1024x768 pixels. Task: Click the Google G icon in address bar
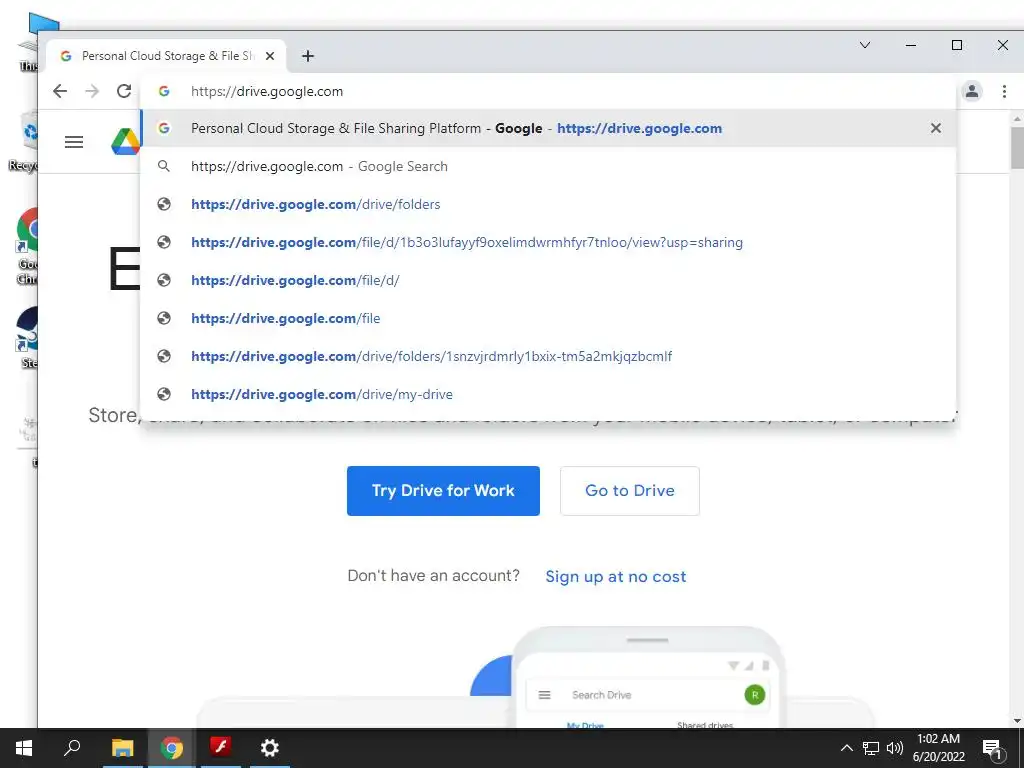pos(164,91)
